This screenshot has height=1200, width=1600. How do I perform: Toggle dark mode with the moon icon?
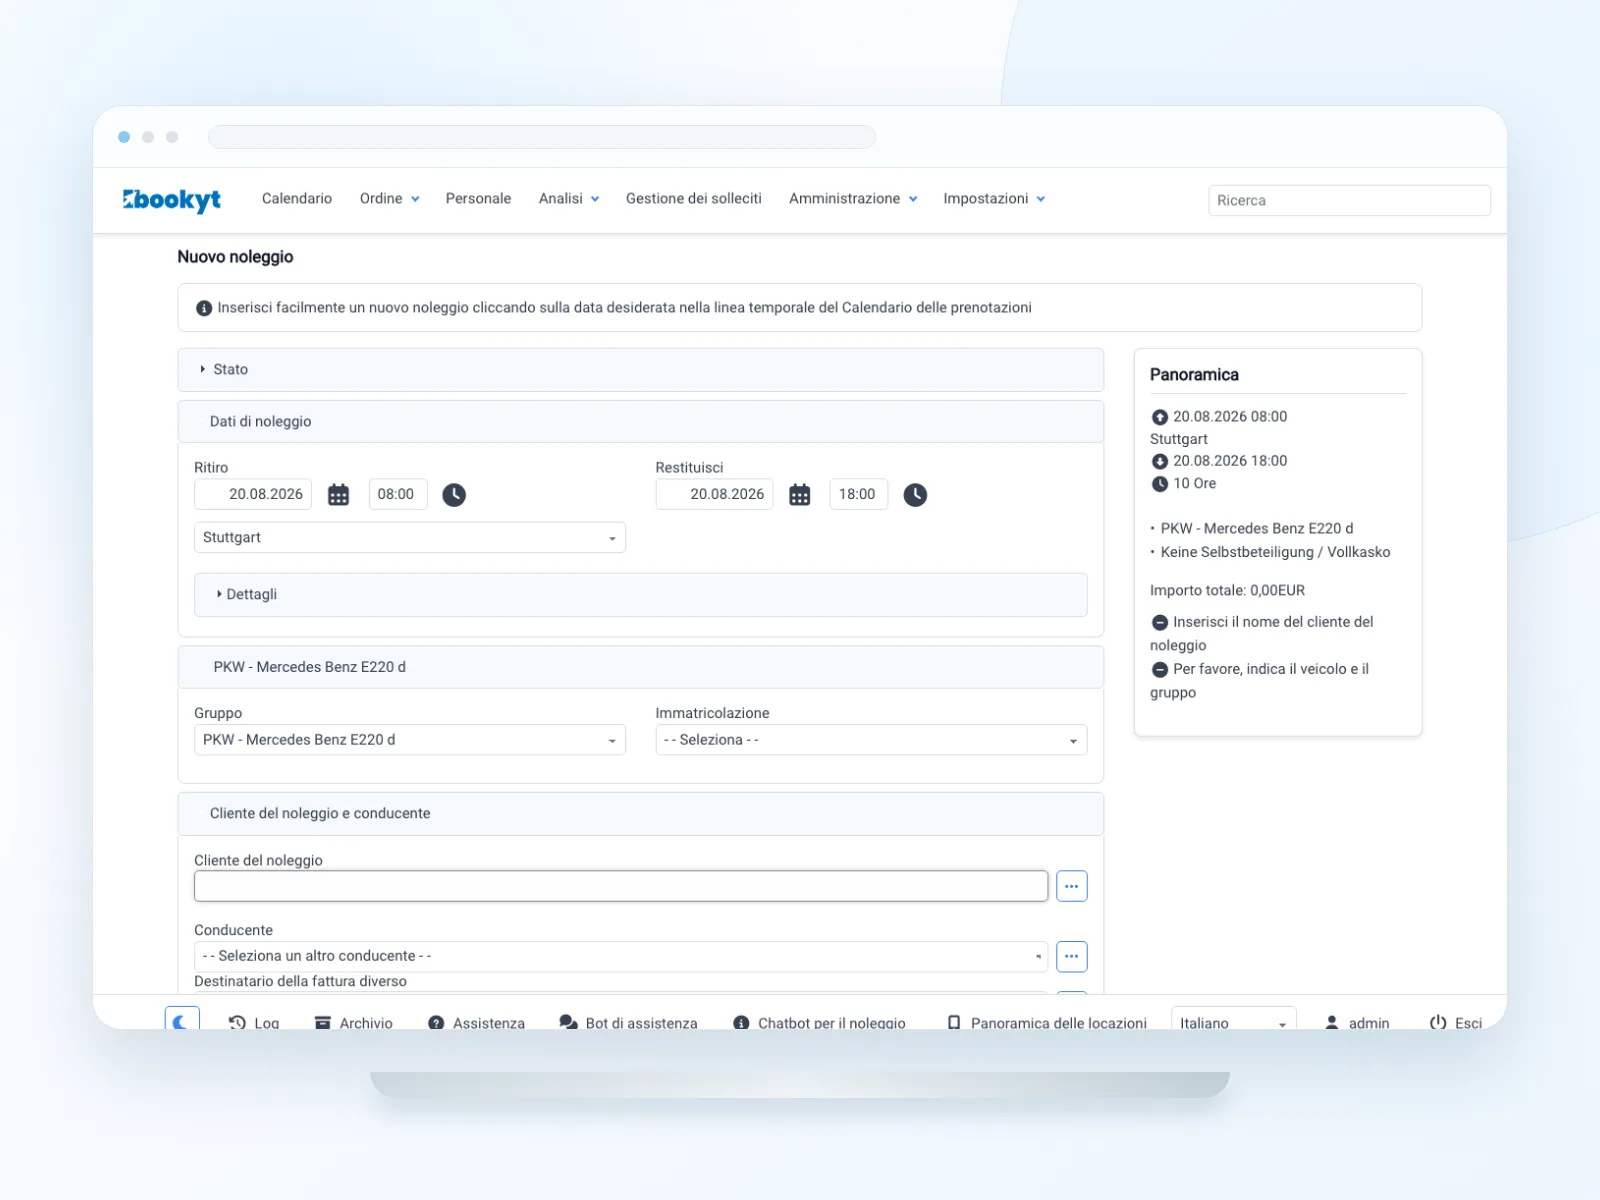click(182, 1020)
